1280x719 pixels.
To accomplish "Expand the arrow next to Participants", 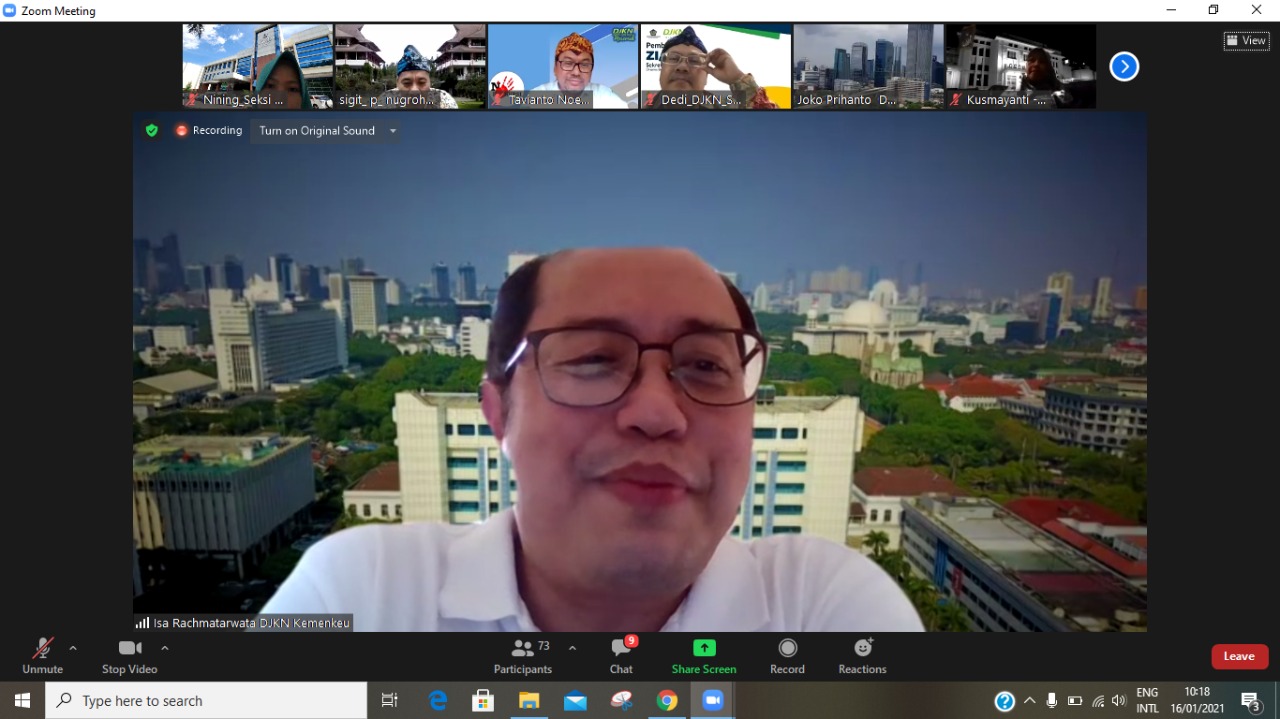I will 572,648.
